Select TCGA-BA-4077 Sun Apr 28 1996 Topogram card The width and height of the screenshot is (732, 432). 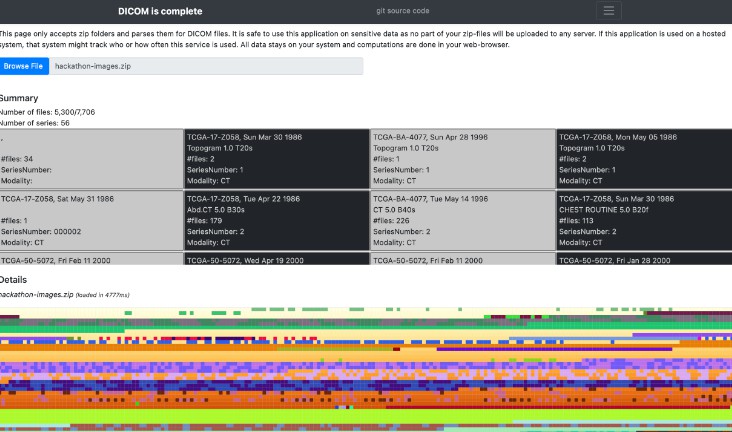463,159
